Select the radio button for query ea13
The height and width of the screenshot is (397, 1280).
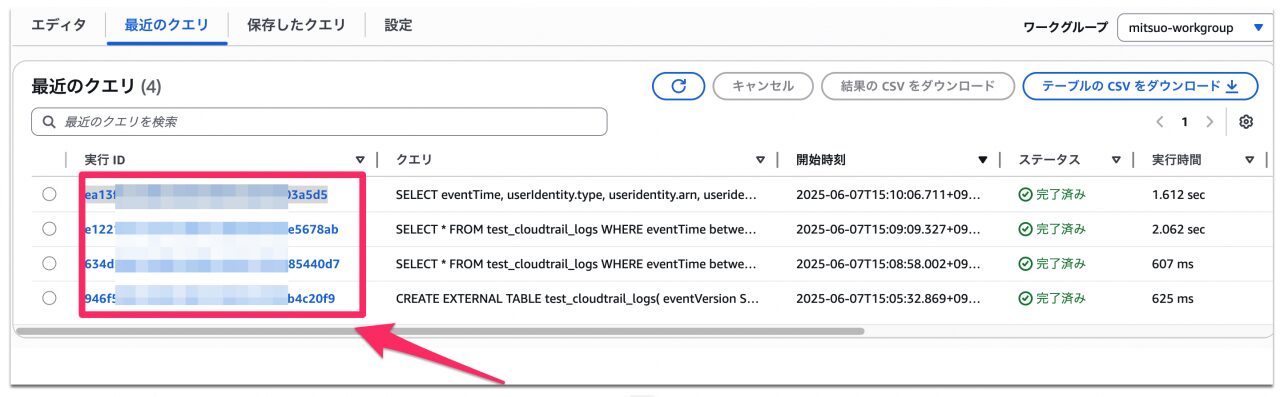click(x=49, y=195)
